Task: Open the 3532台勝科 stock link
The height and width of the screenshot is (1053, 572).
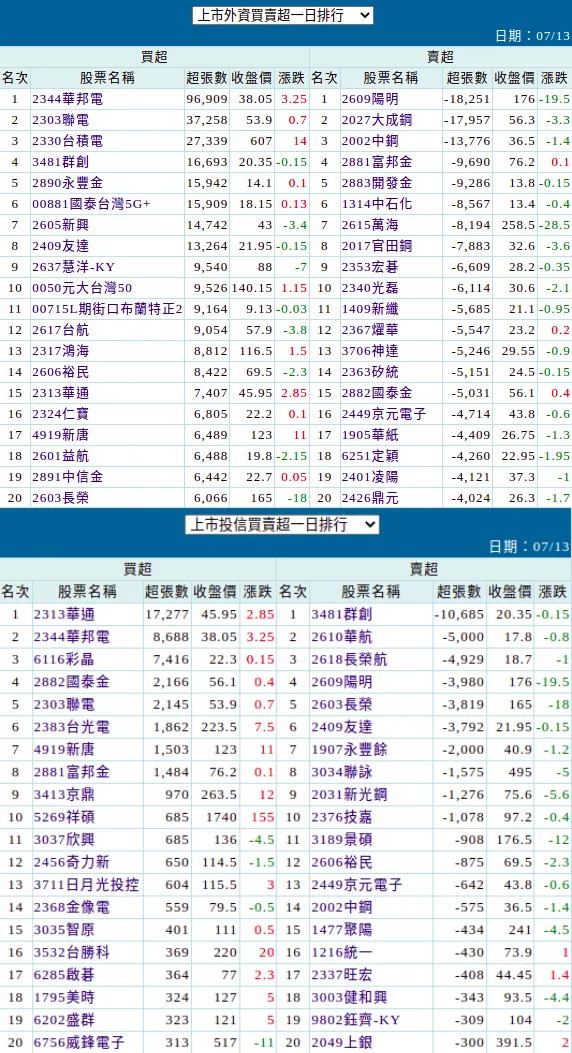Action: tap(72, 952)
